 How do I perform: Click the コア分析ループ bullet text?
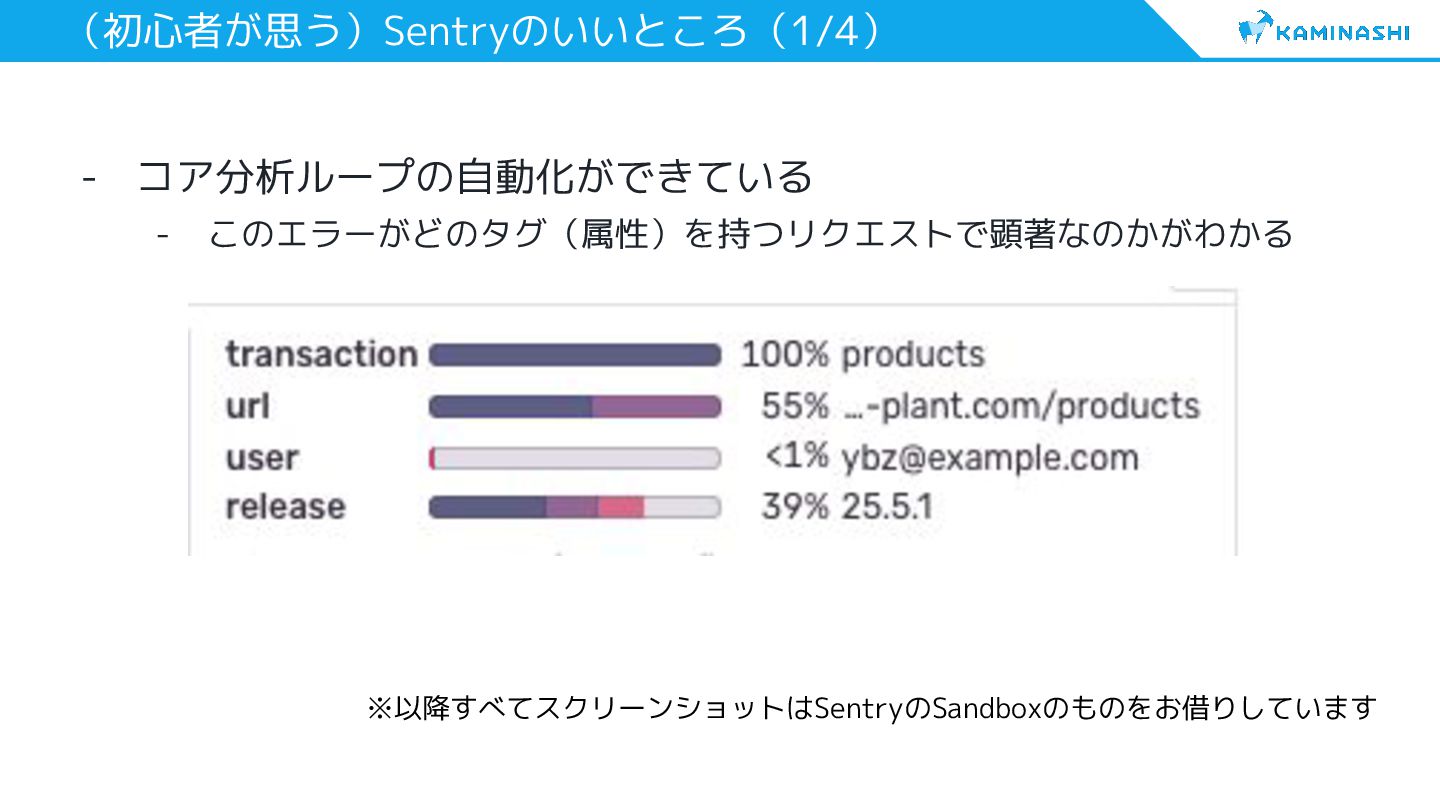point(474,178)
